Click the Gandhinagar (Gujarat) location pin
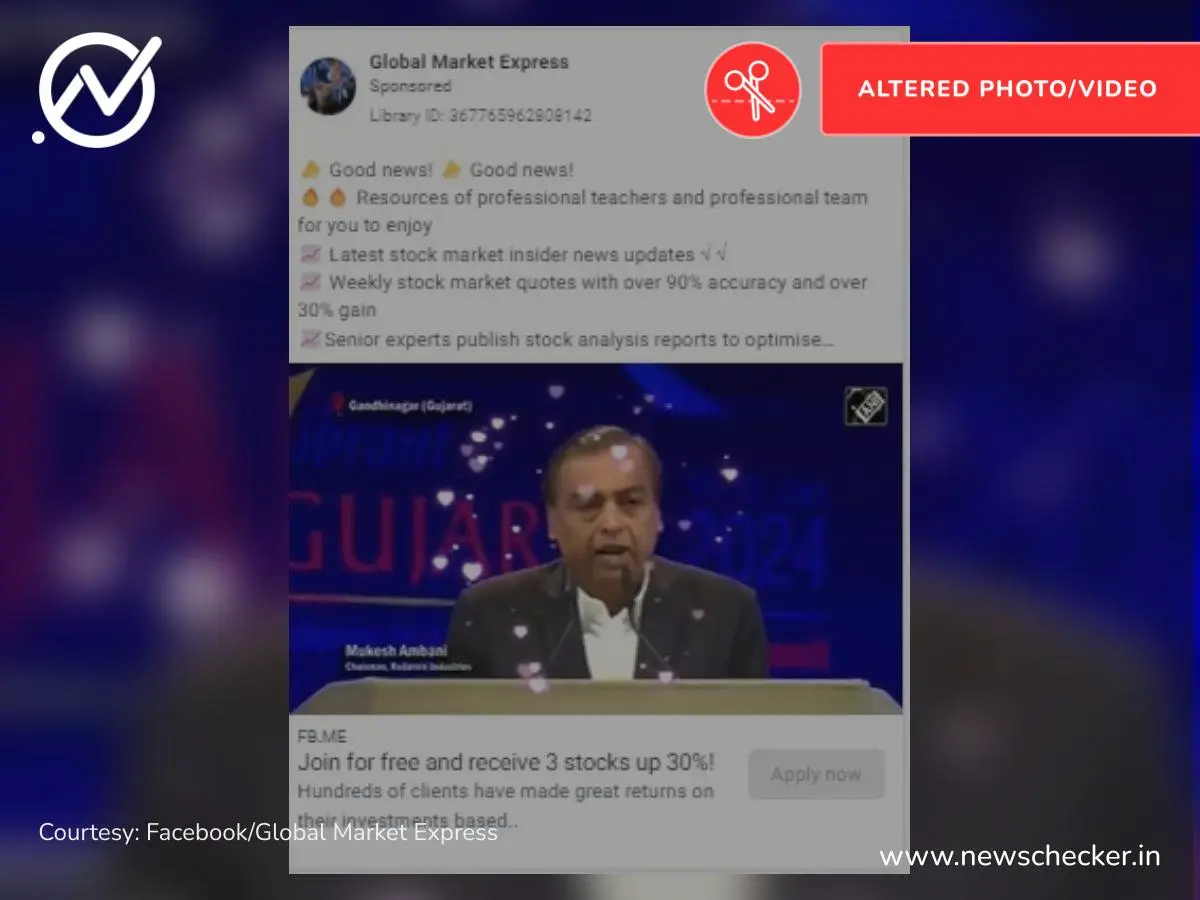 pos(338,405)
